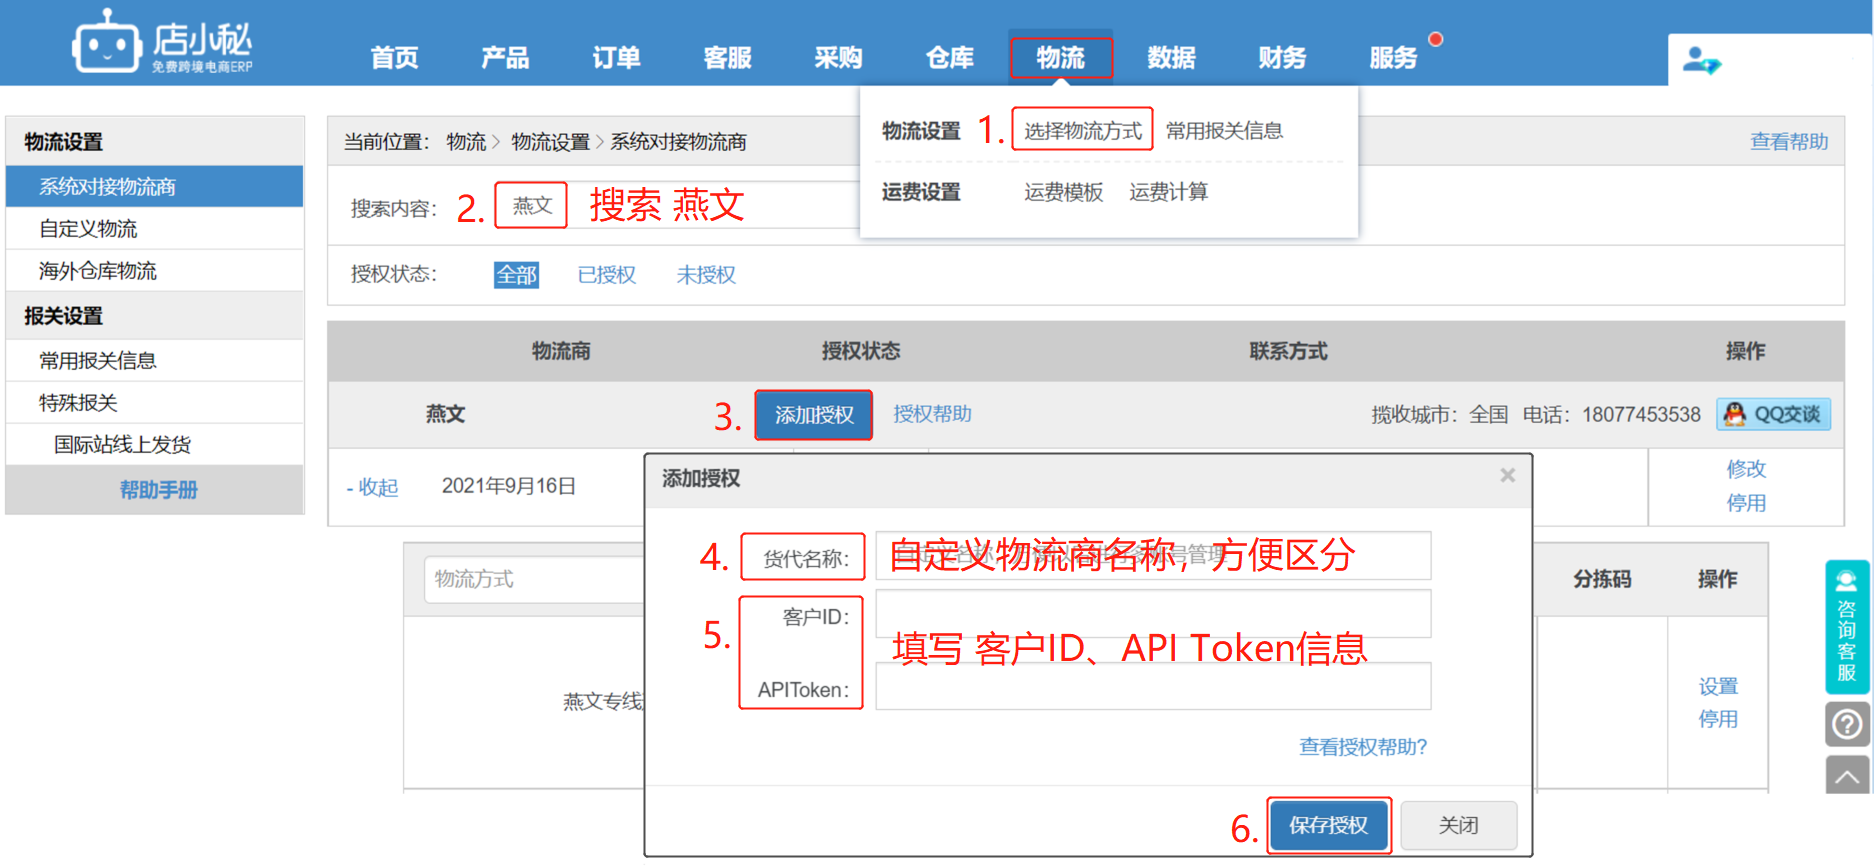This screenshot has height=867, width=1874.
Task: Click the 关闭 button
Action: [x=1458, y=825]
